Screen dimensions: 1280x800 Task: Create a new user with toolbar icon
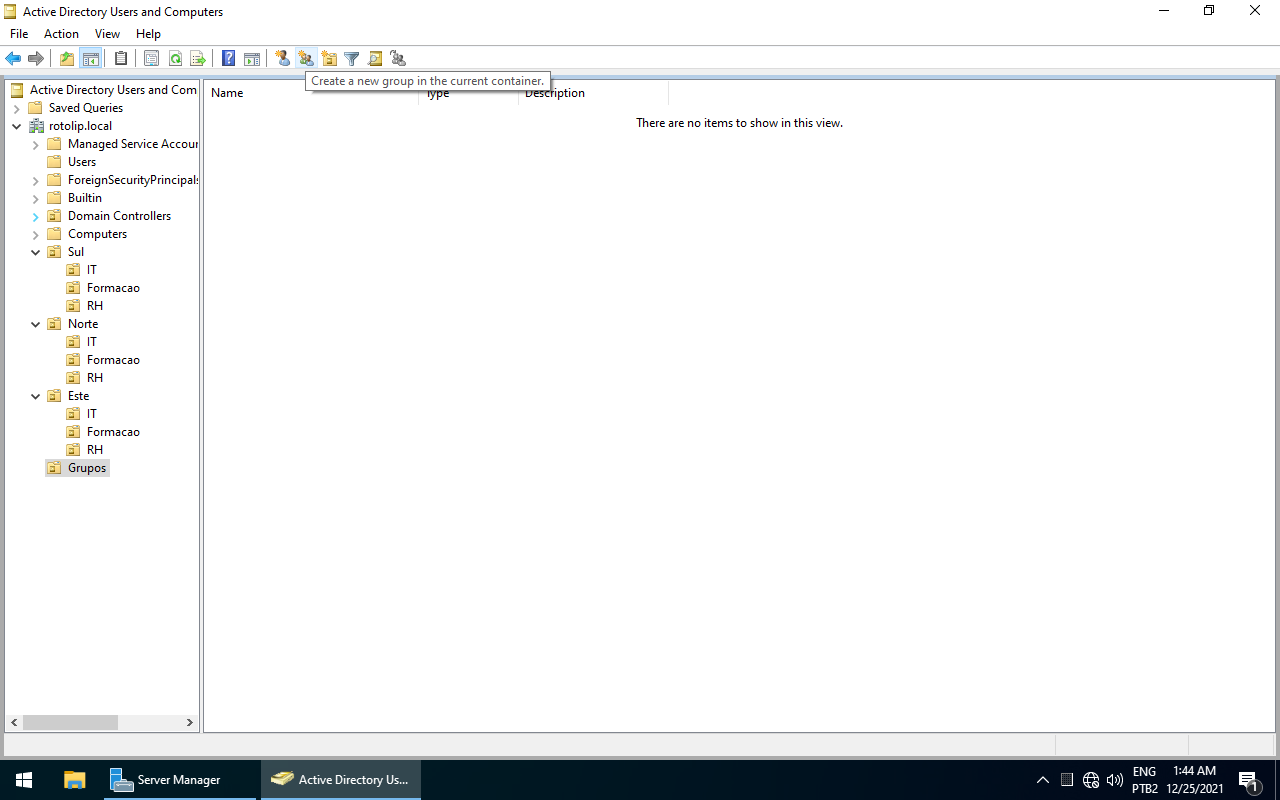pyautogui.click(x=283, y=59)
